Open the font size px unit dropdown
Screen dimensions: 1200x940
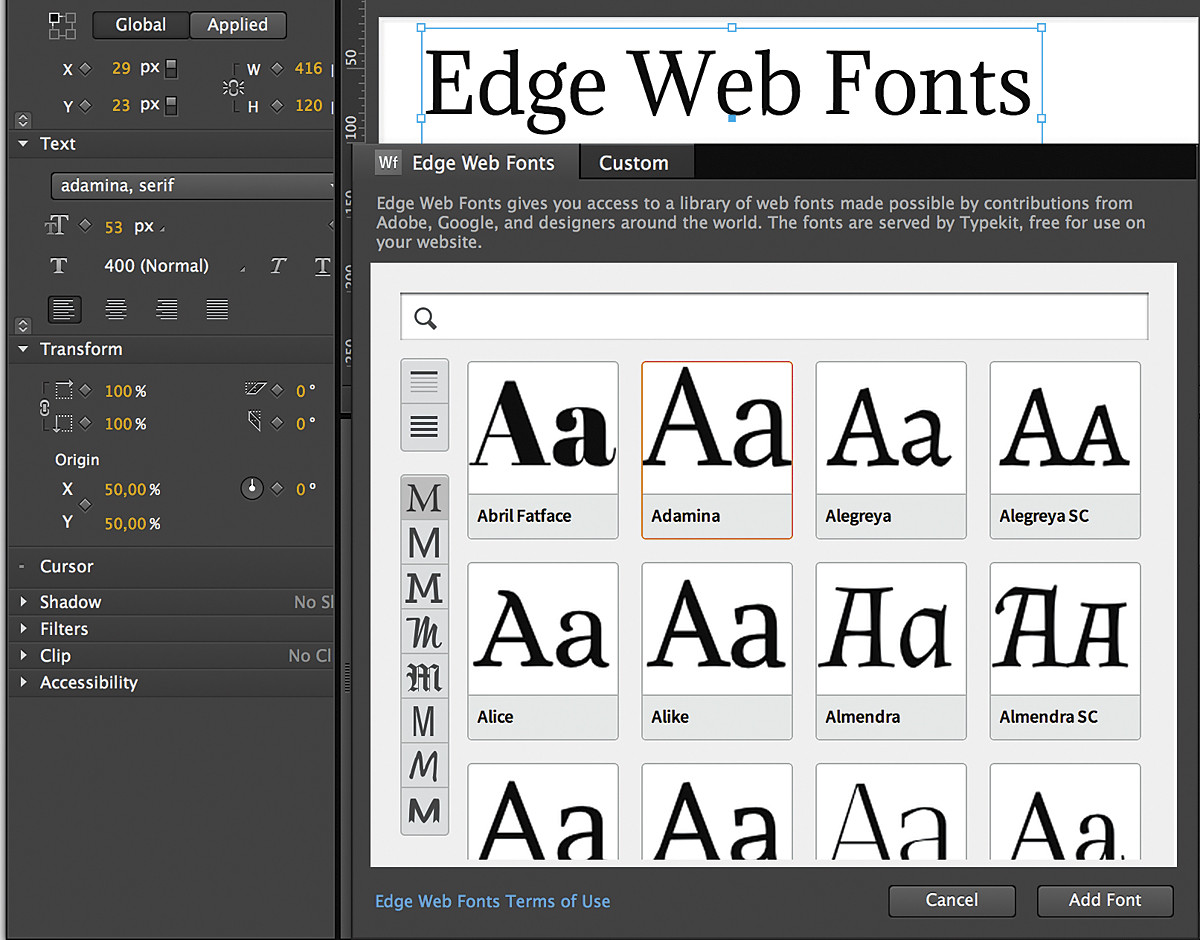150,227
